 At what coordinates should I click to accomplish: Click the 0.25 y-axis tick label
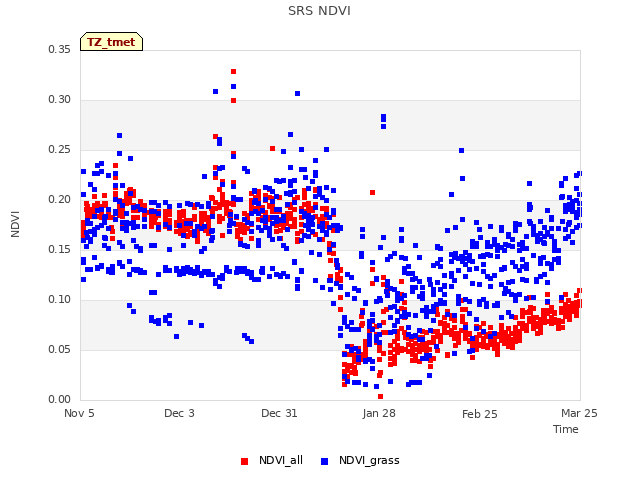click(59, 149)
